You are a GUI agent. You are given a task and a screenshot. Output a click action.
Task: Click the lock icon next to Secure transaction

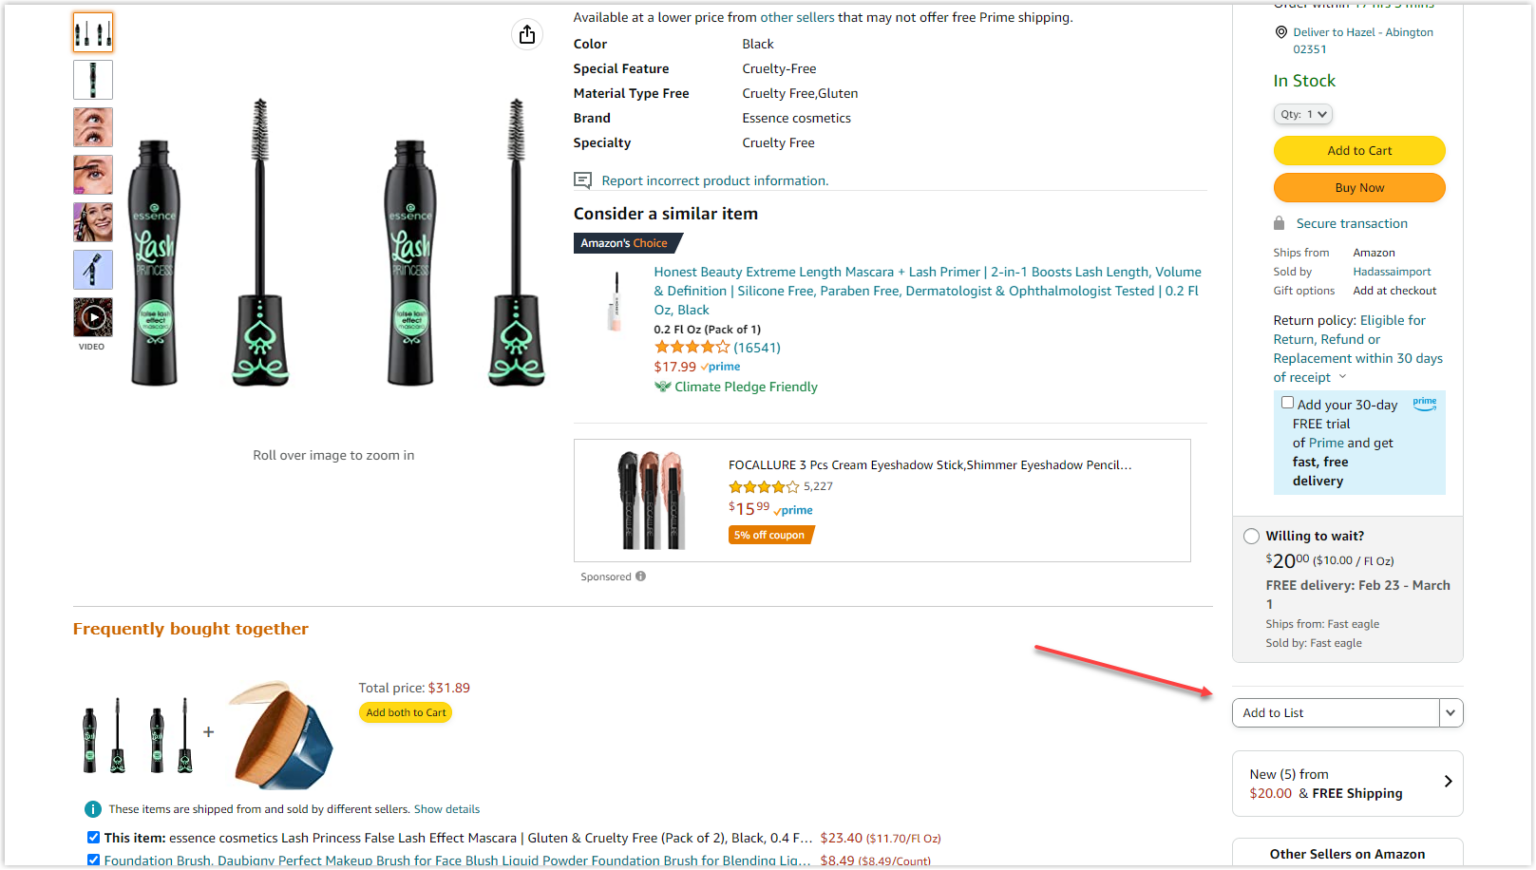click(x=1280, y=222)
